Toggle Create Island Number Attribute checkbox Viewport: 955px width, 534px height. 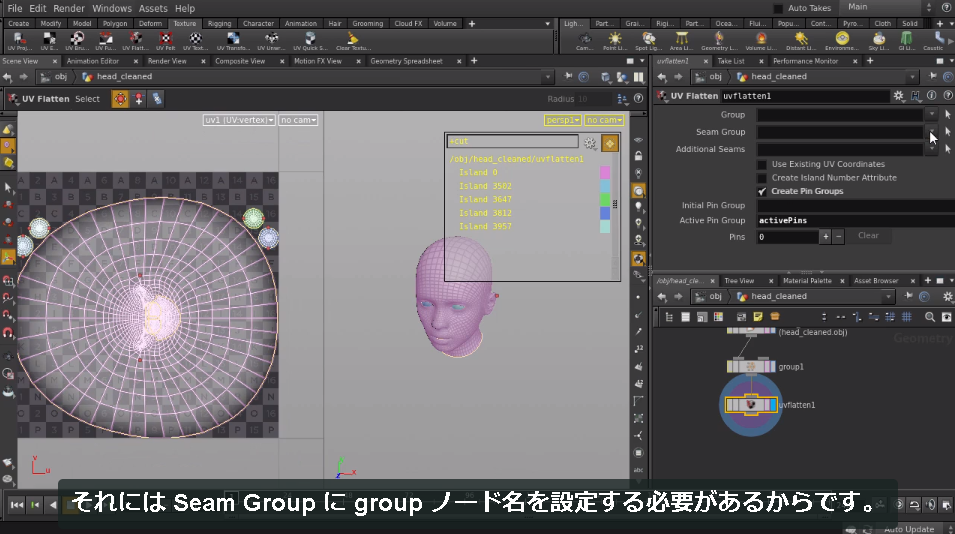click(x=762, y=178)
